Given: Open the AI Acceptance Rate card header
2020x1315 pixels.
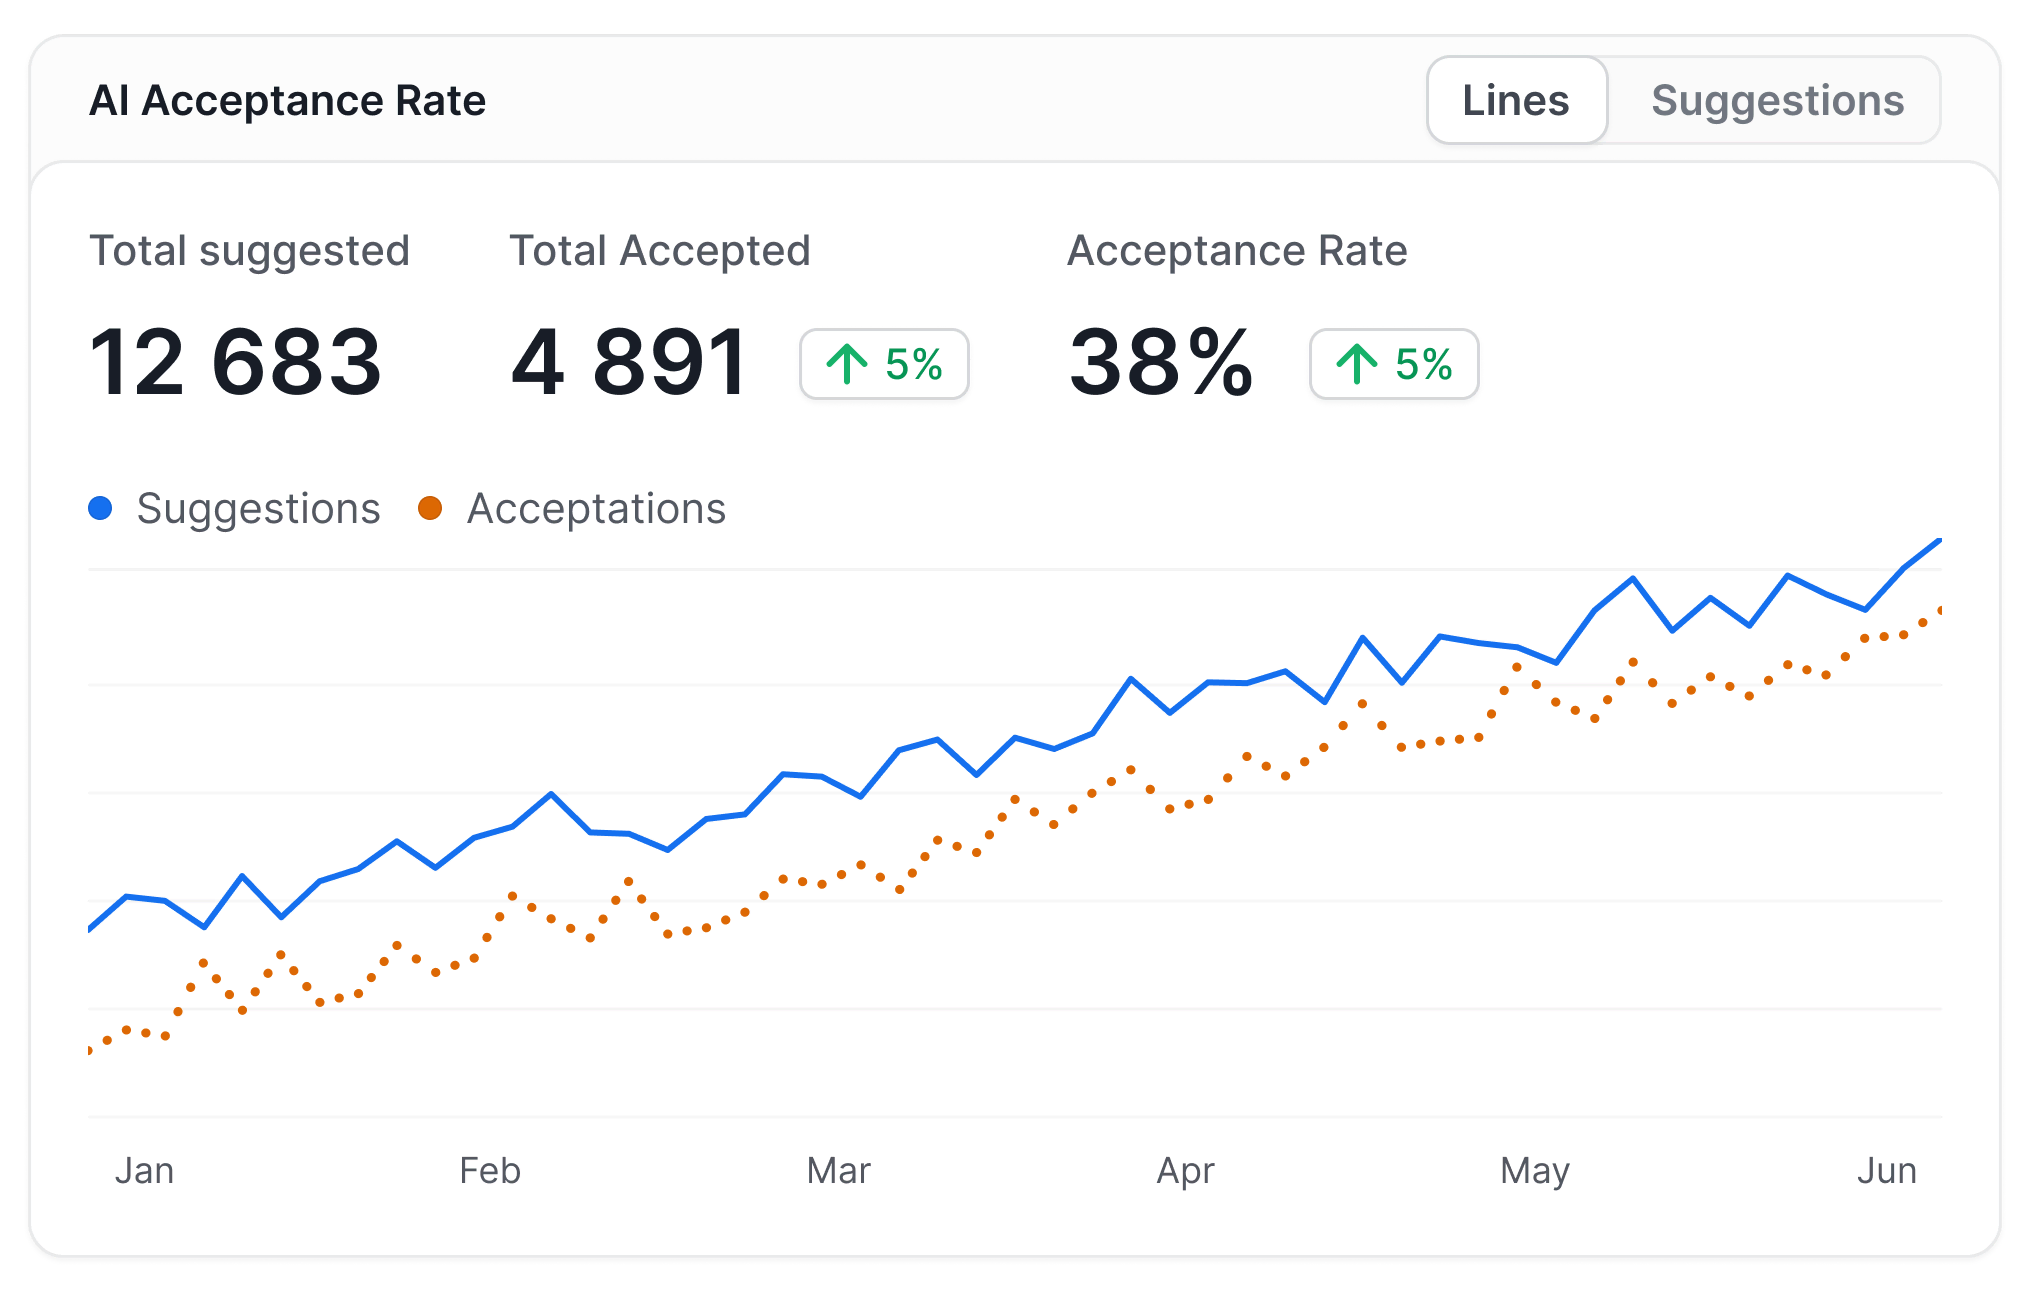Looking at the screenshot, I should (x=288, y=100).
